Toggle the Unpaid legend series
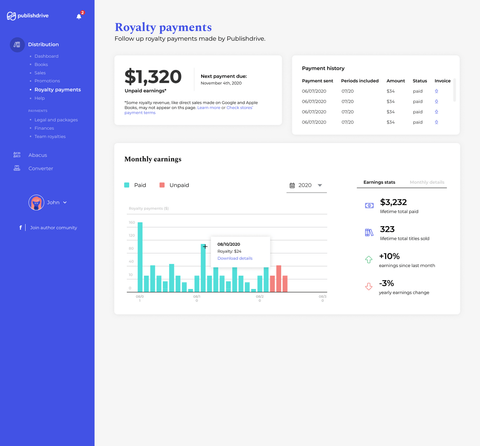The height and width of the screenshot is (446, 480). click(x=174, y=185)
